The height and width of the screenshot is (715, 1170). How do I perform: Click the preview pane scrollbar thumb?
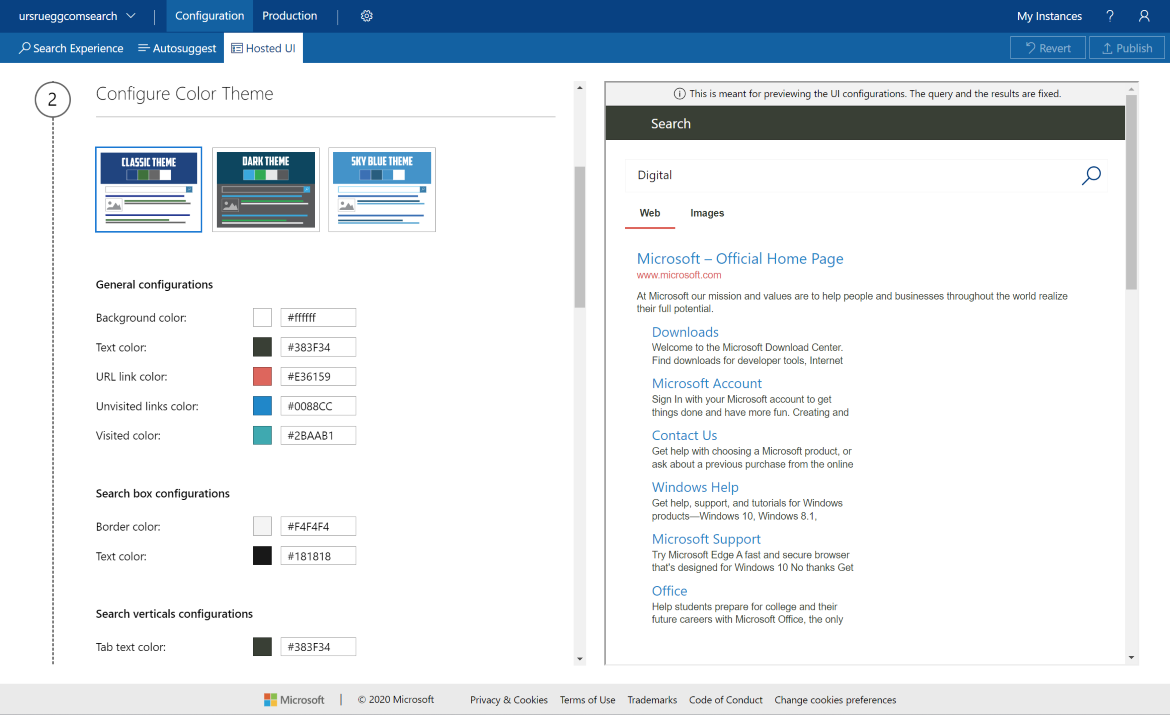click(x=1131, y=192)
